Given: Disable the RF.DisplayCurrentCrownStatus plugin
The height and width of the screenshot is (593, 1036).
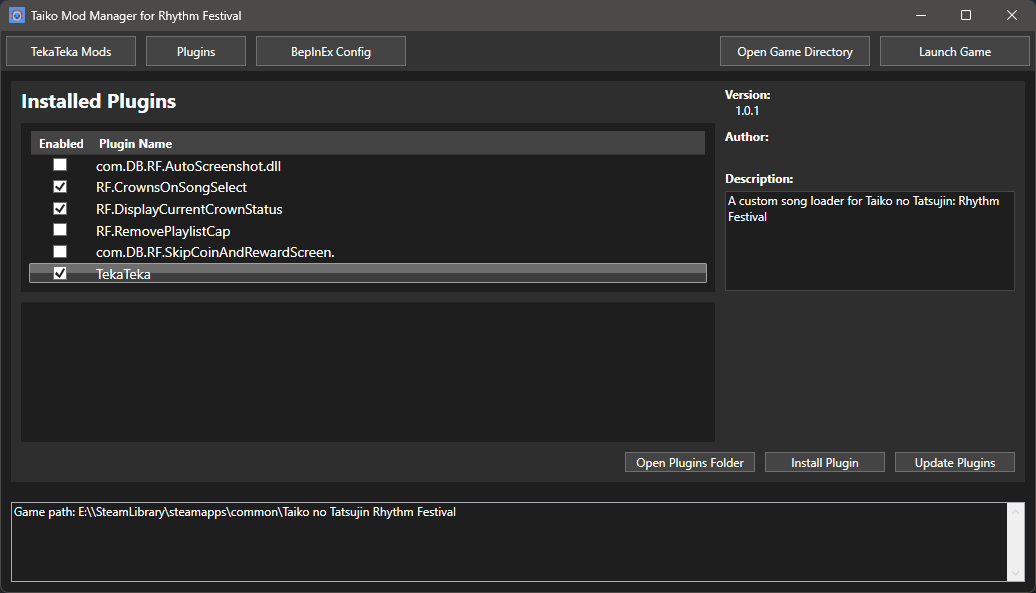Looking at the screenshot, I should [x=59, y=209].
